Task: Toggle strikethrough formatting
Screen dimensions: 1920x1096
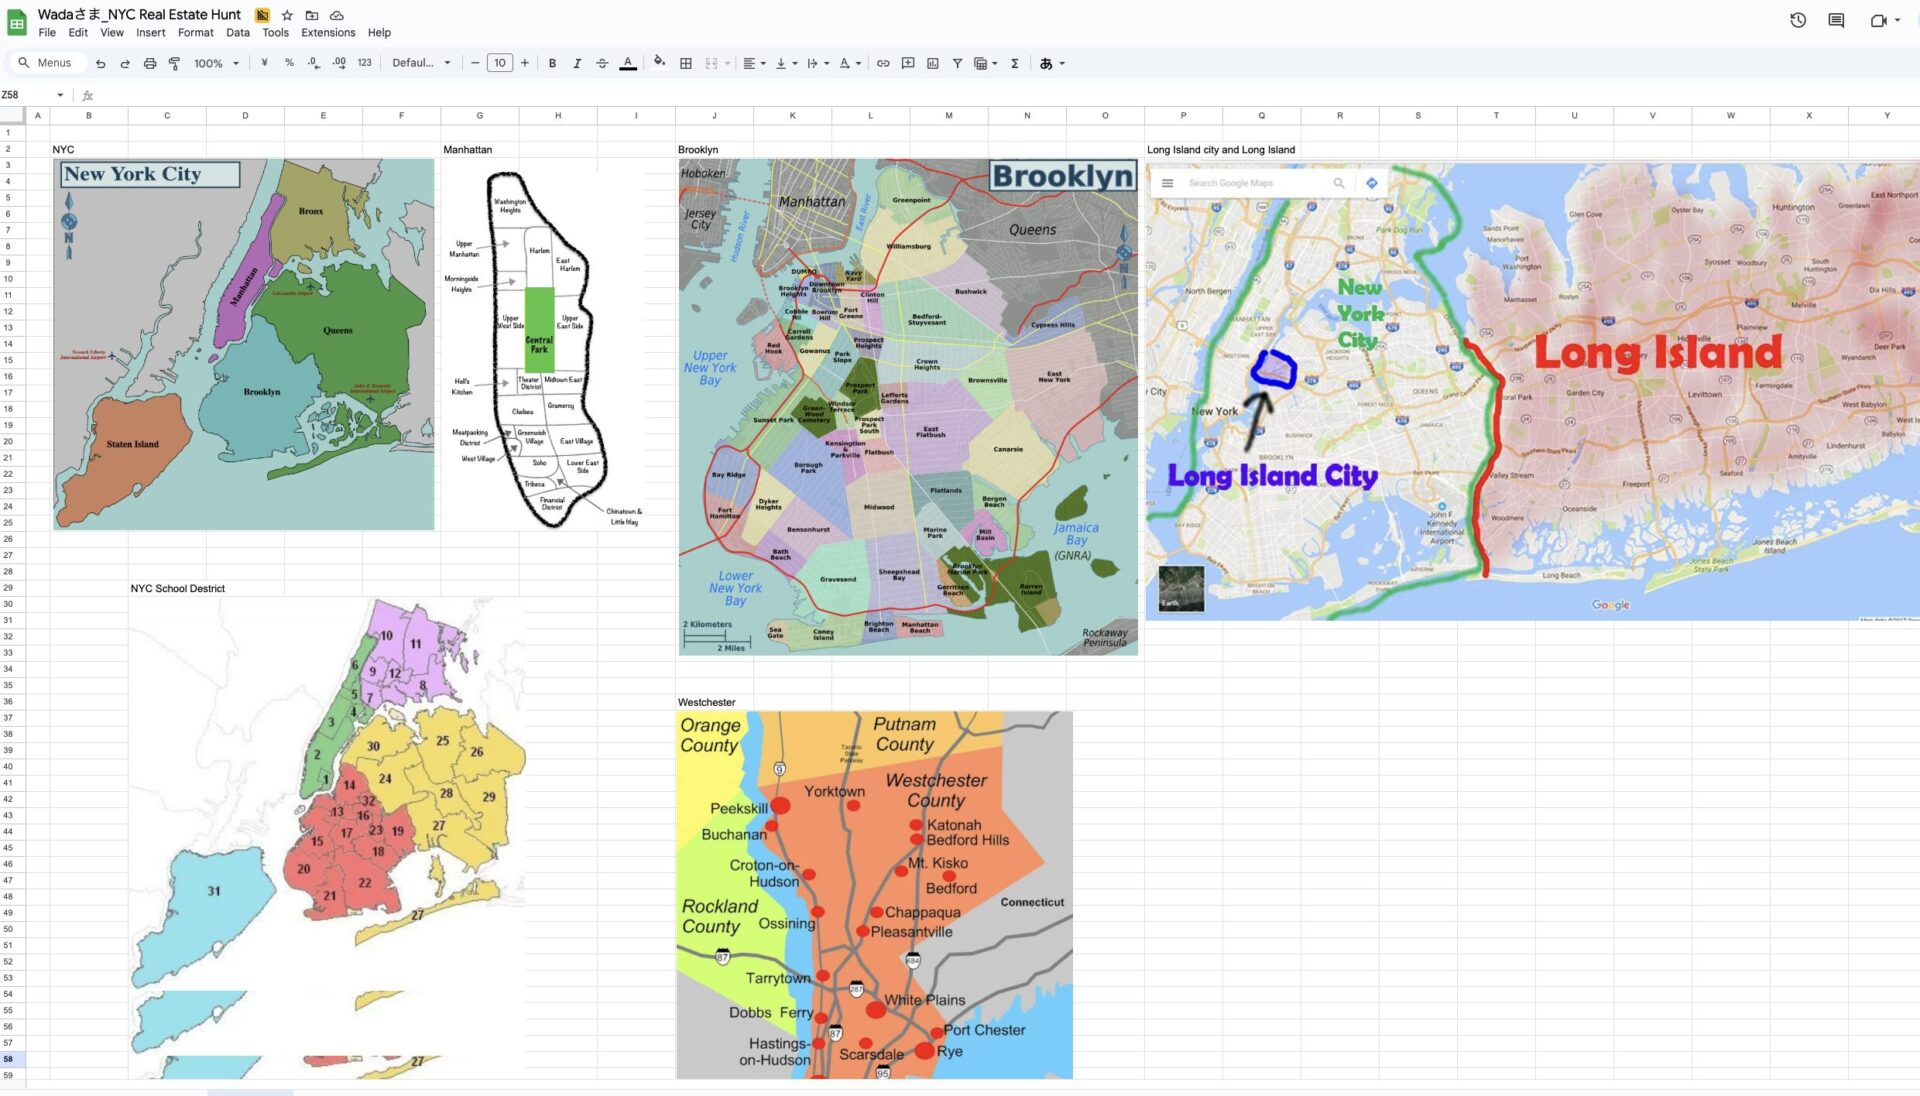Action: click(602, 63)
